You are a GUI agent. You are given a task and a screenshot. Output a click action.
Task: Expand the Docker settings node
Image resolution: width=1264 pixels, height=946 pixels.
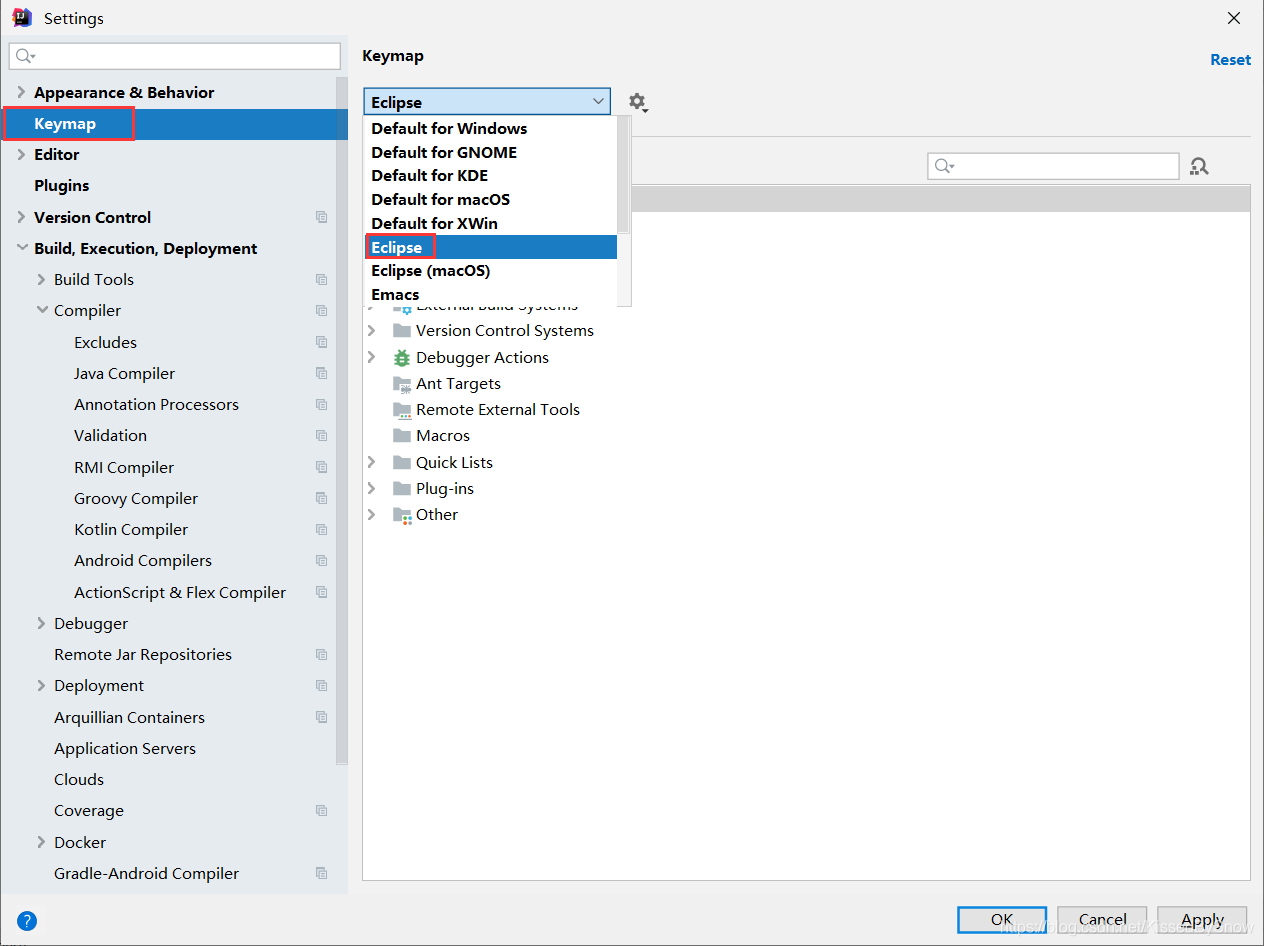pyautogui.click(x=41, y=842)
